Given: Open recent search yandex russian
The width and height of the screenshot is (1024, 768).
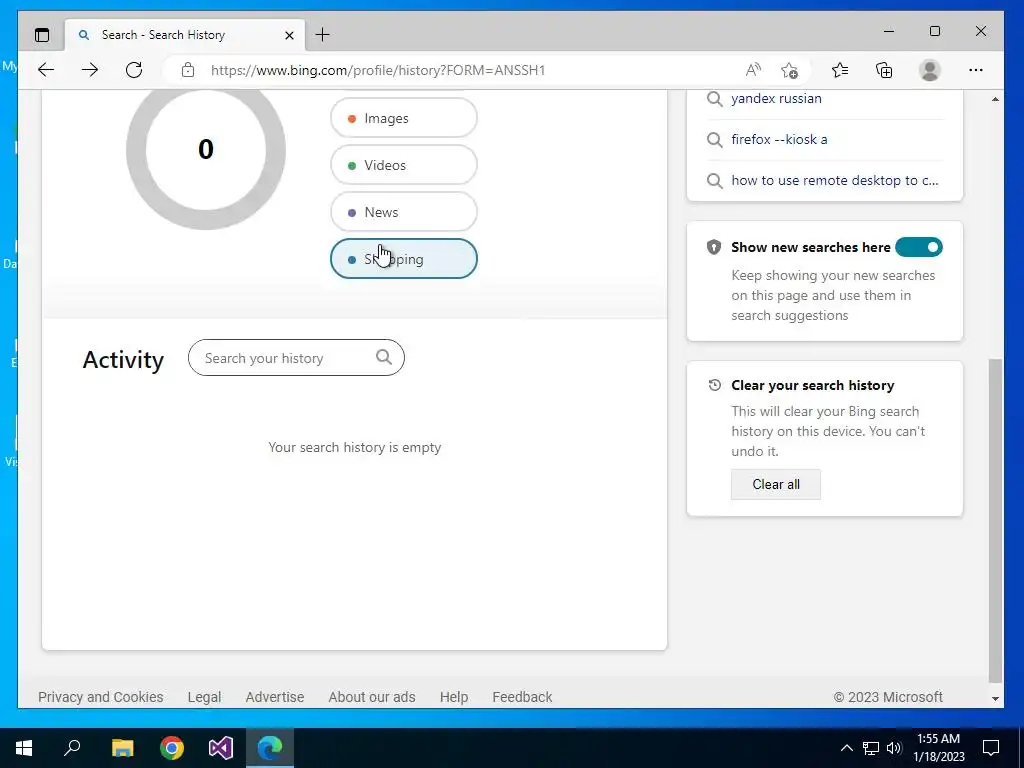Looking at the screenshot, I should point(776,99).
